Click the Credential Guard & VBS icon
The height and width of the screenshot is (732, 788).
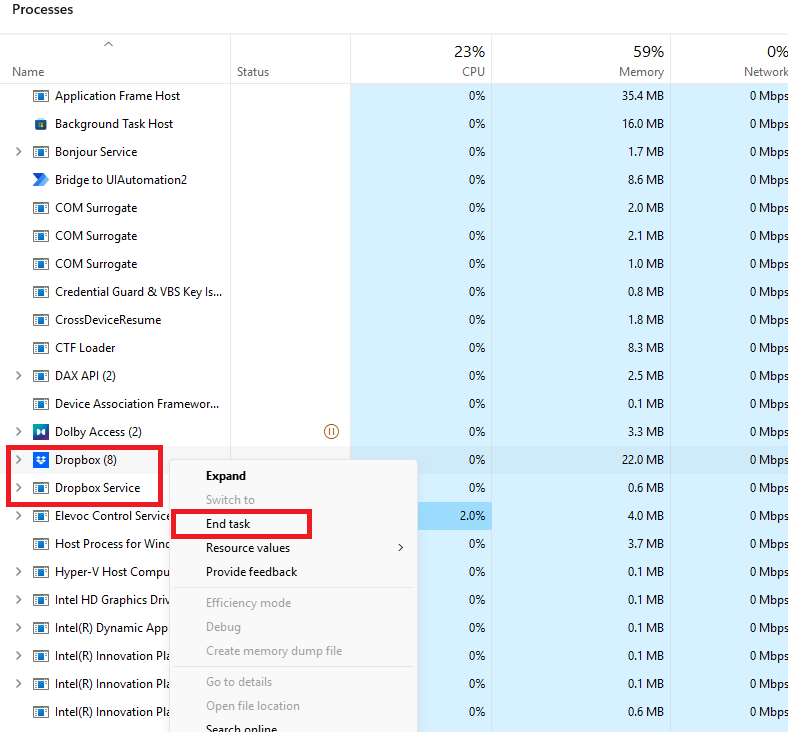pyautogui.click(x=41, y=292)
